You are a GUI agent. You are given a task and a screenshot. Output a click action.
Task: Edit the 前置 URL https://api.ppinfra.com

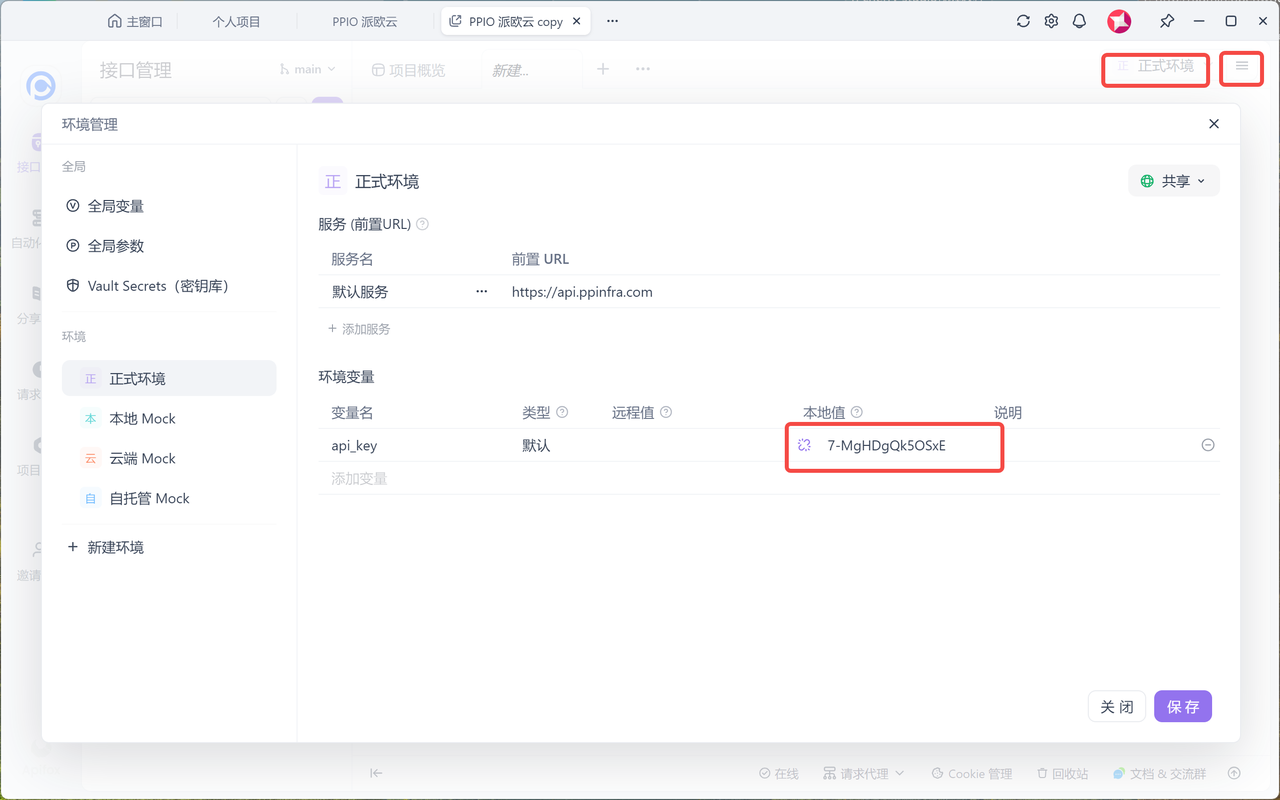[x=582, y=292]
